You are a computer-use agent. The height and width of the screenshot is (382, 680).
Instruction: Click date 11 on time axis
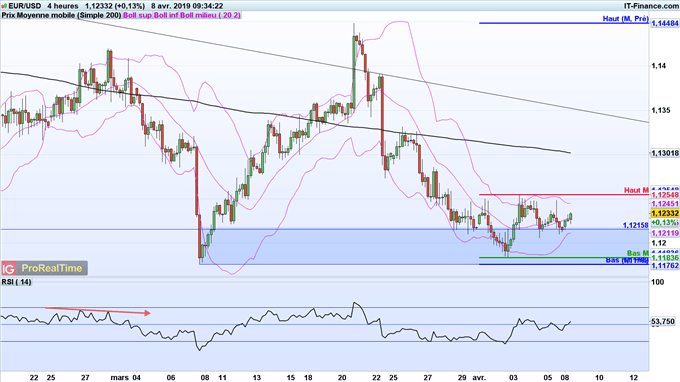click(222, 378)
